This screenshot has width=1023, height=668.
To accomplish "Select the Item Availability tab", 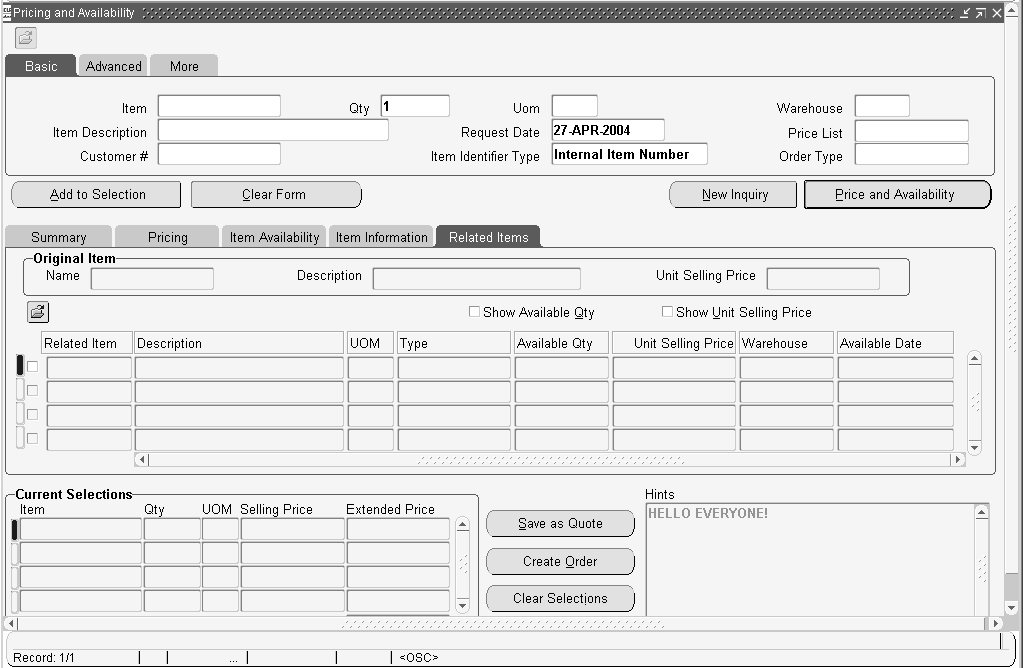I will (274, 237).
